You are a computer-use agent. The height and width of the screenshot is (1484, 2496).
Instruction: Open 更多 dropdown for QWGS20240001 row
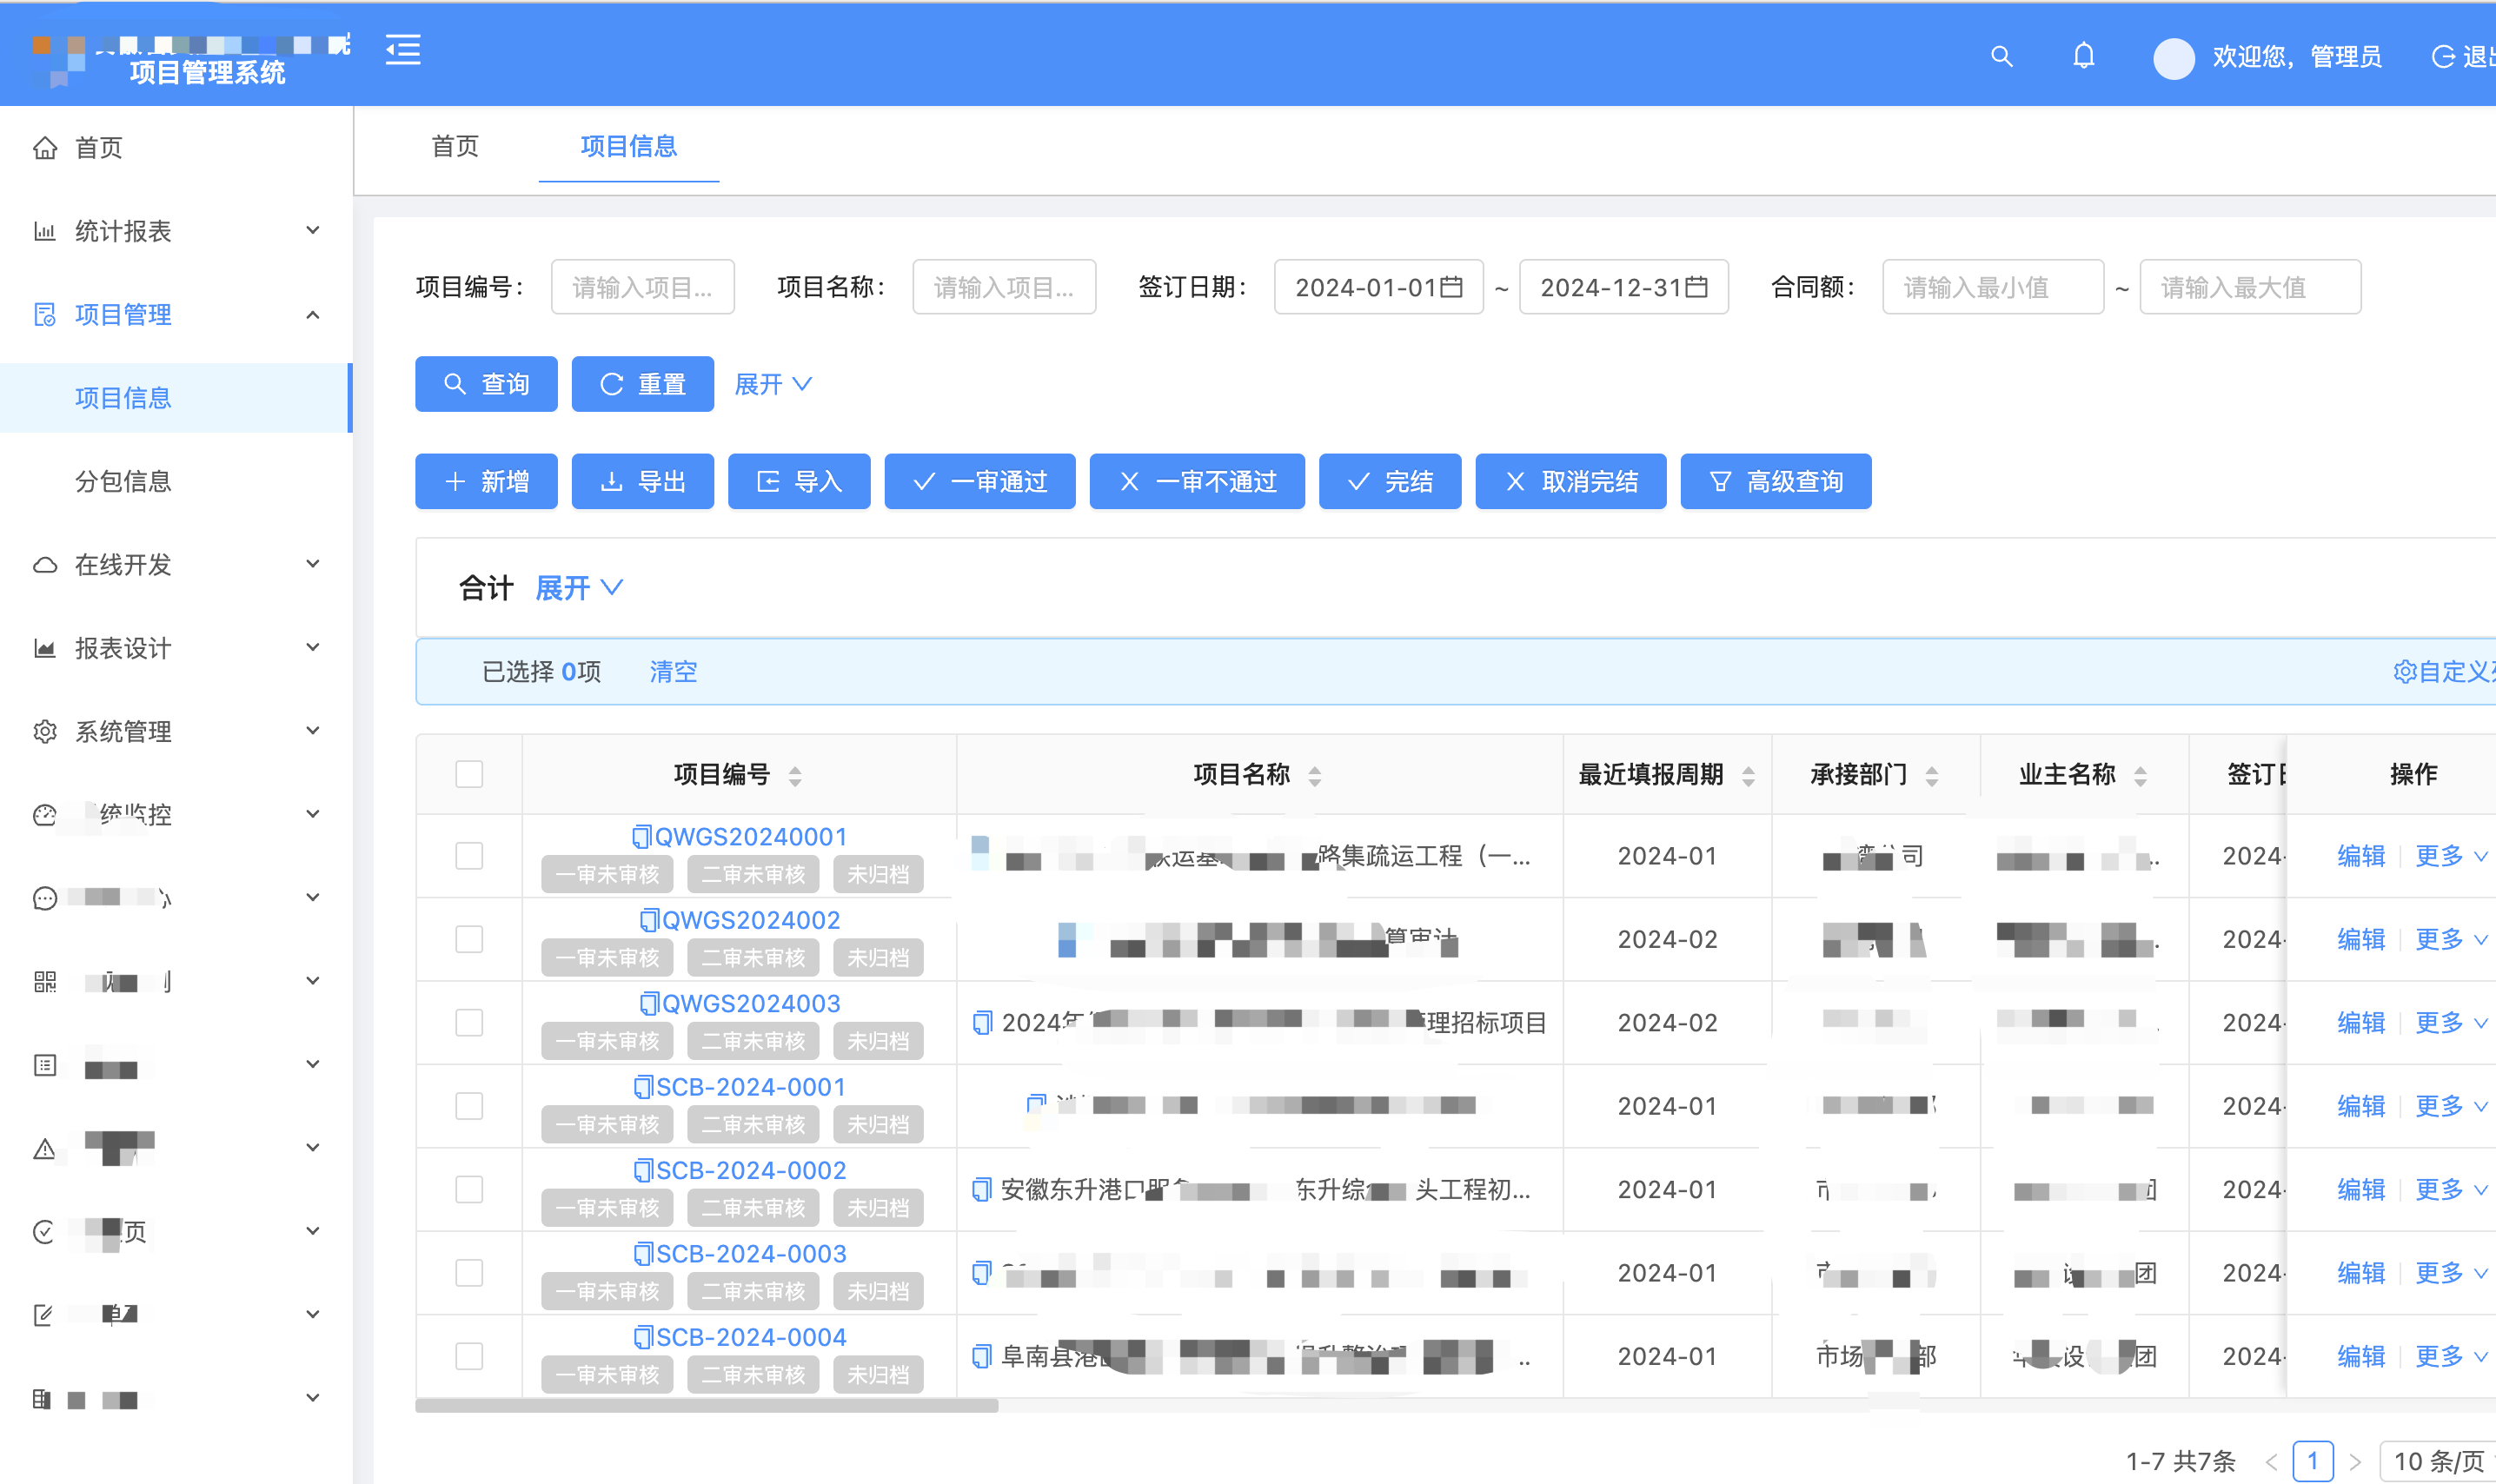[2451, 856]
